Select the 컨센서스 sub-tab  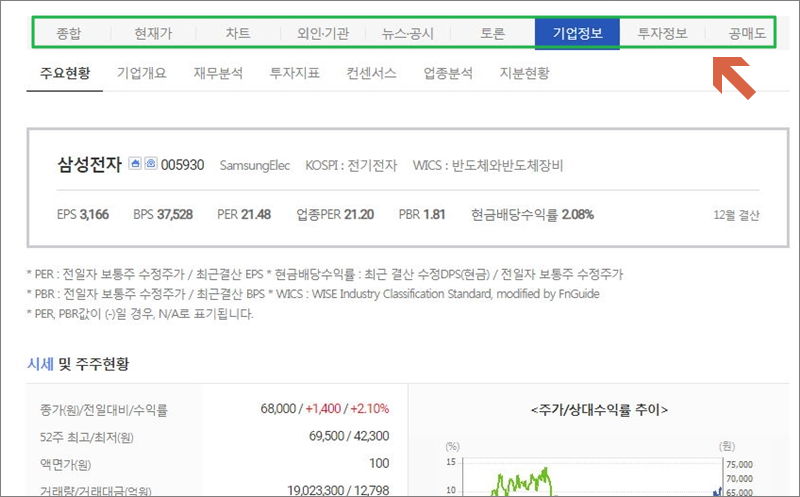pyautogui.click(x=371, y=73)
